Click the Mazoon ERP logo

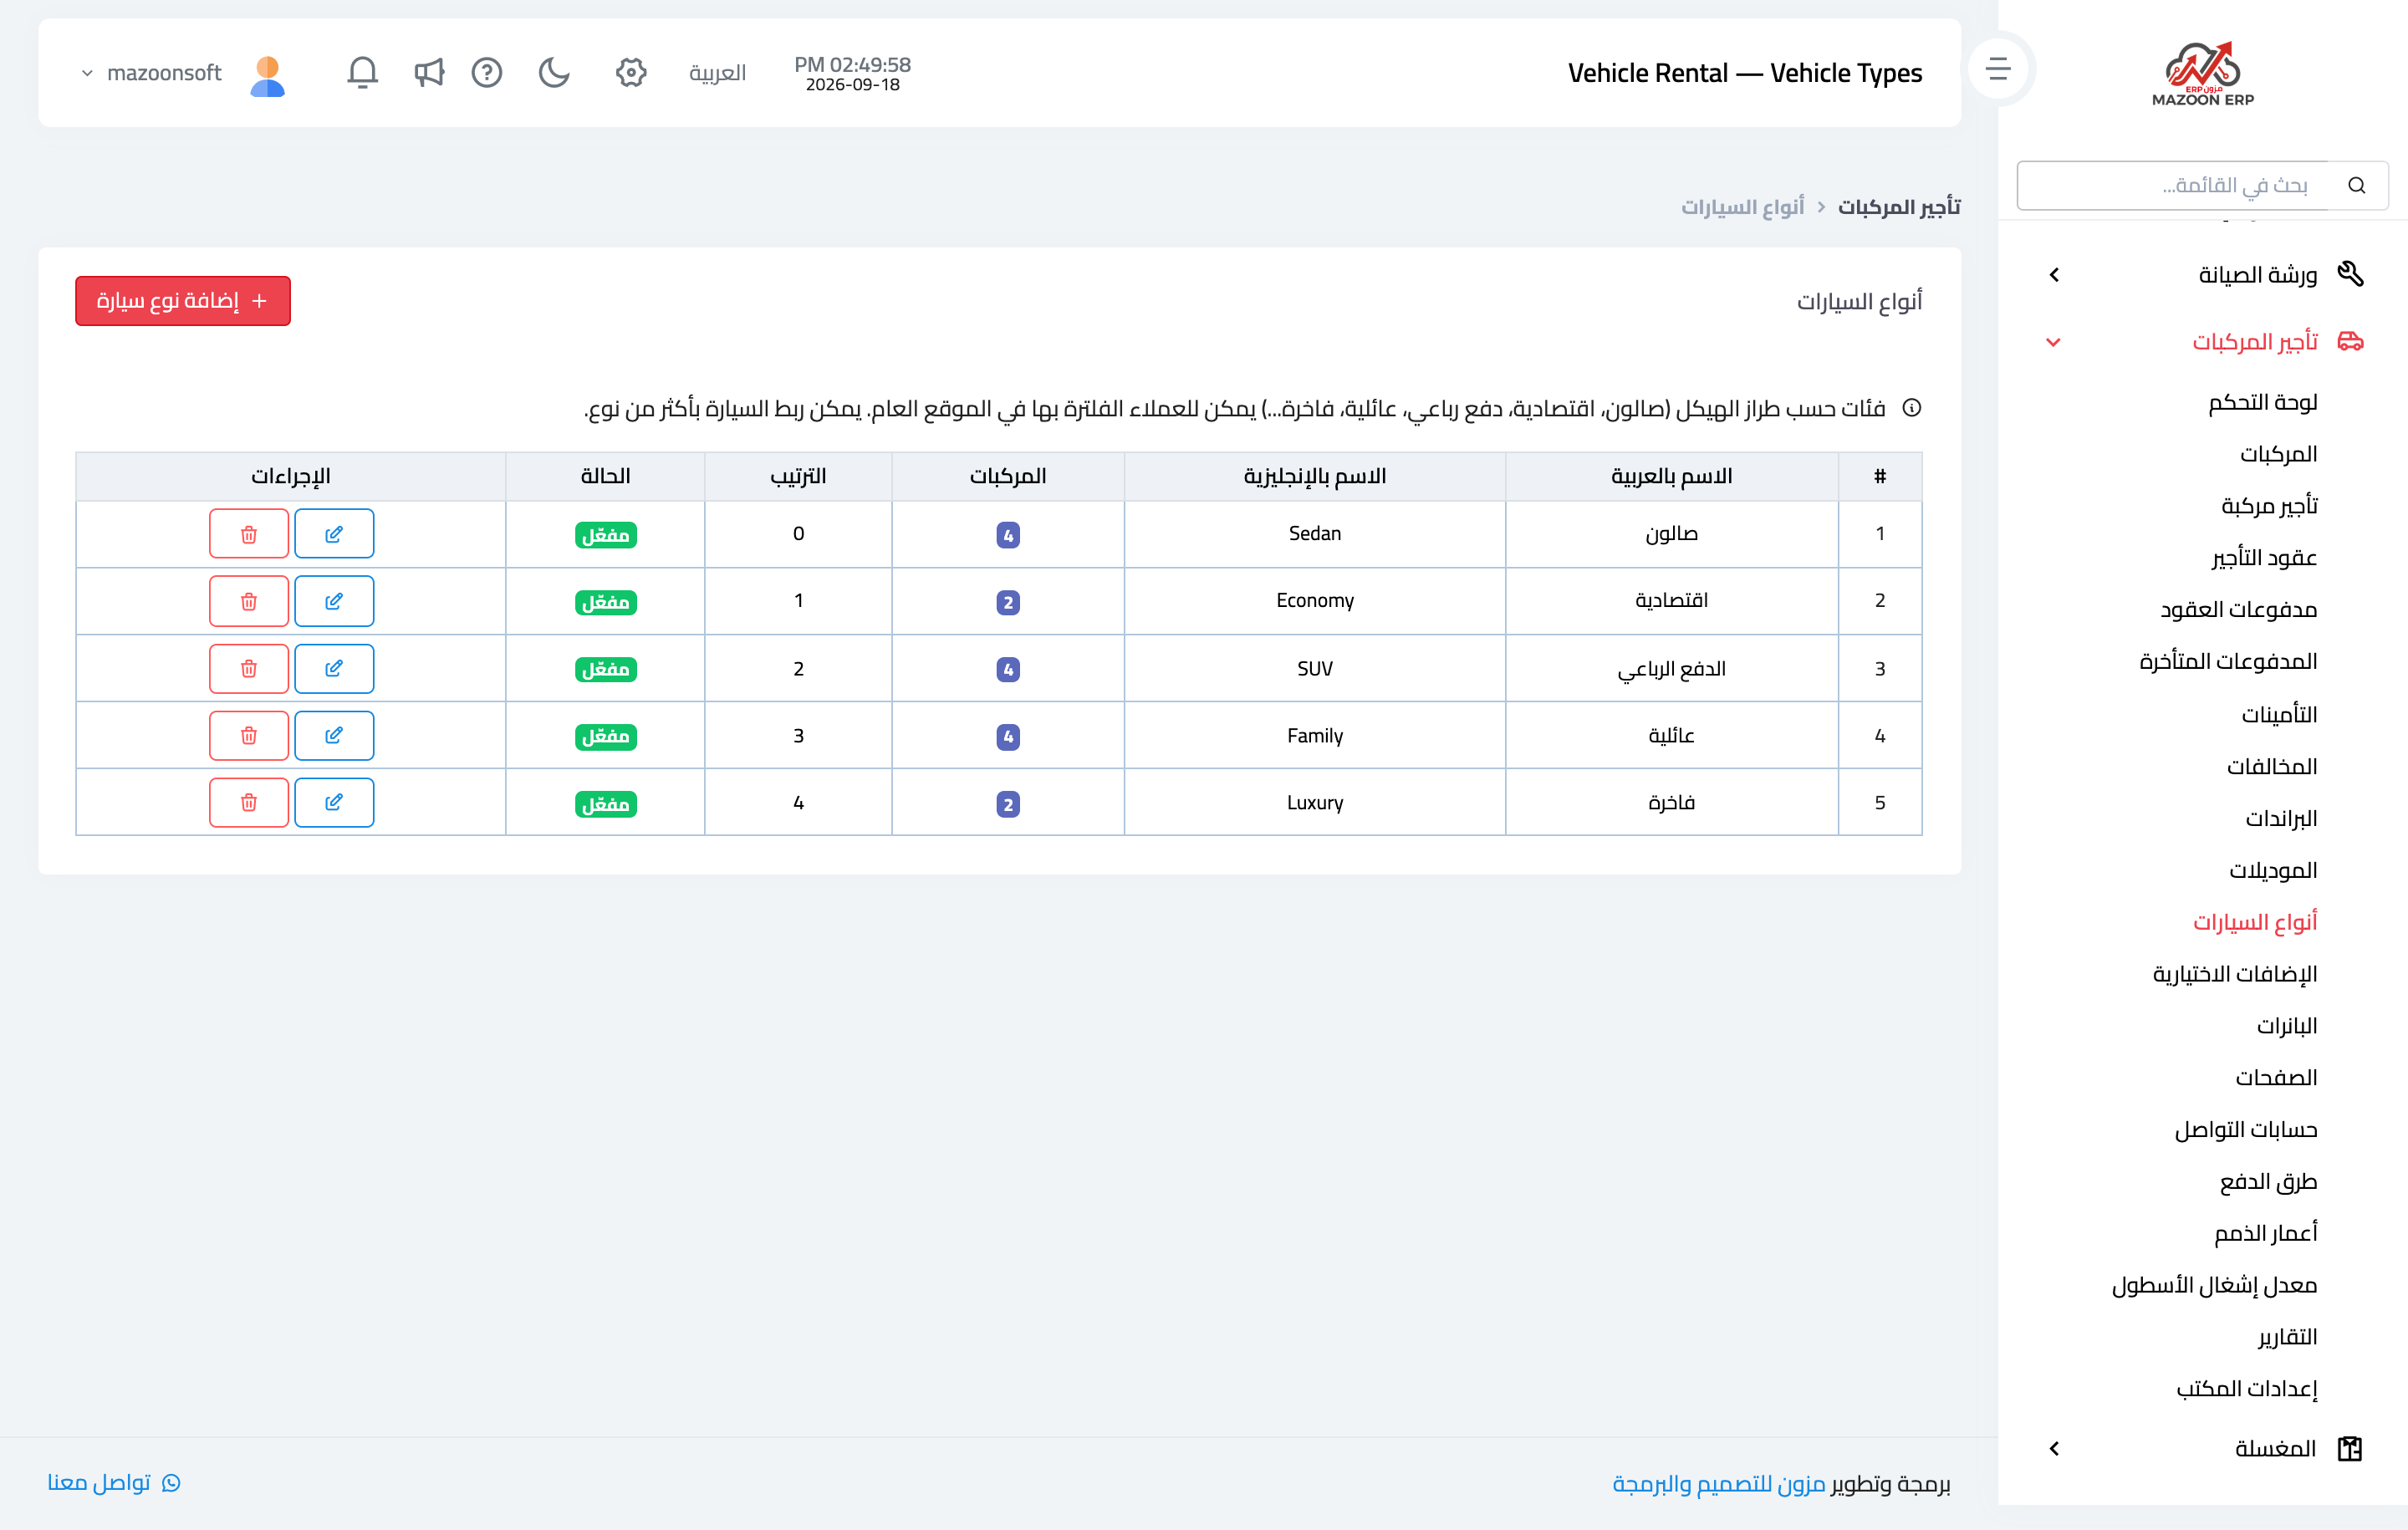click(2202, 73)
